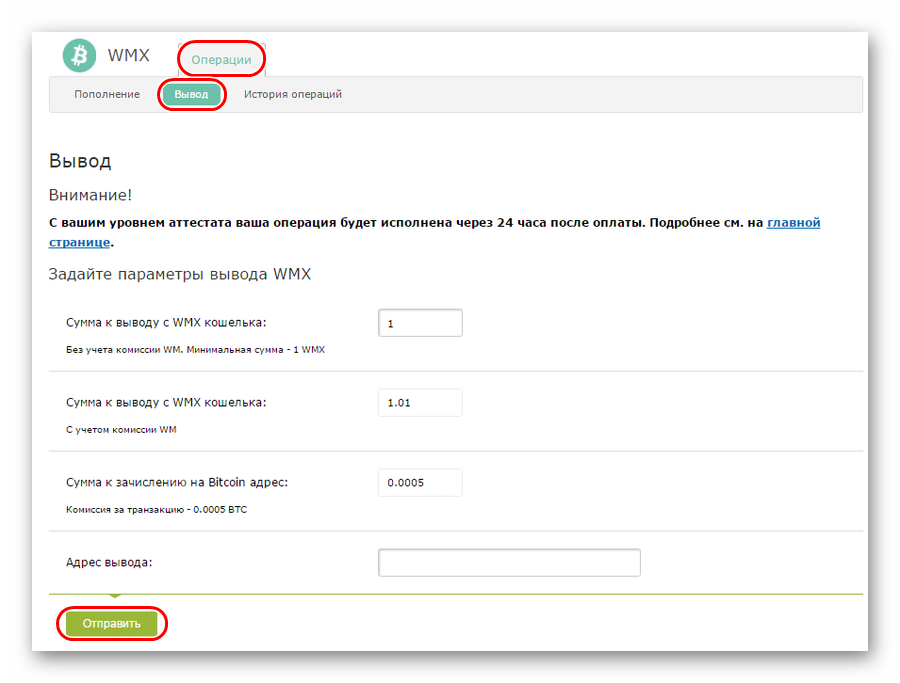This screenshot has width=900, height=683.
Task: Click the note 'Без учета комиссии WM. Минимальная сумма - 1 WMX'
Action: 195,350
